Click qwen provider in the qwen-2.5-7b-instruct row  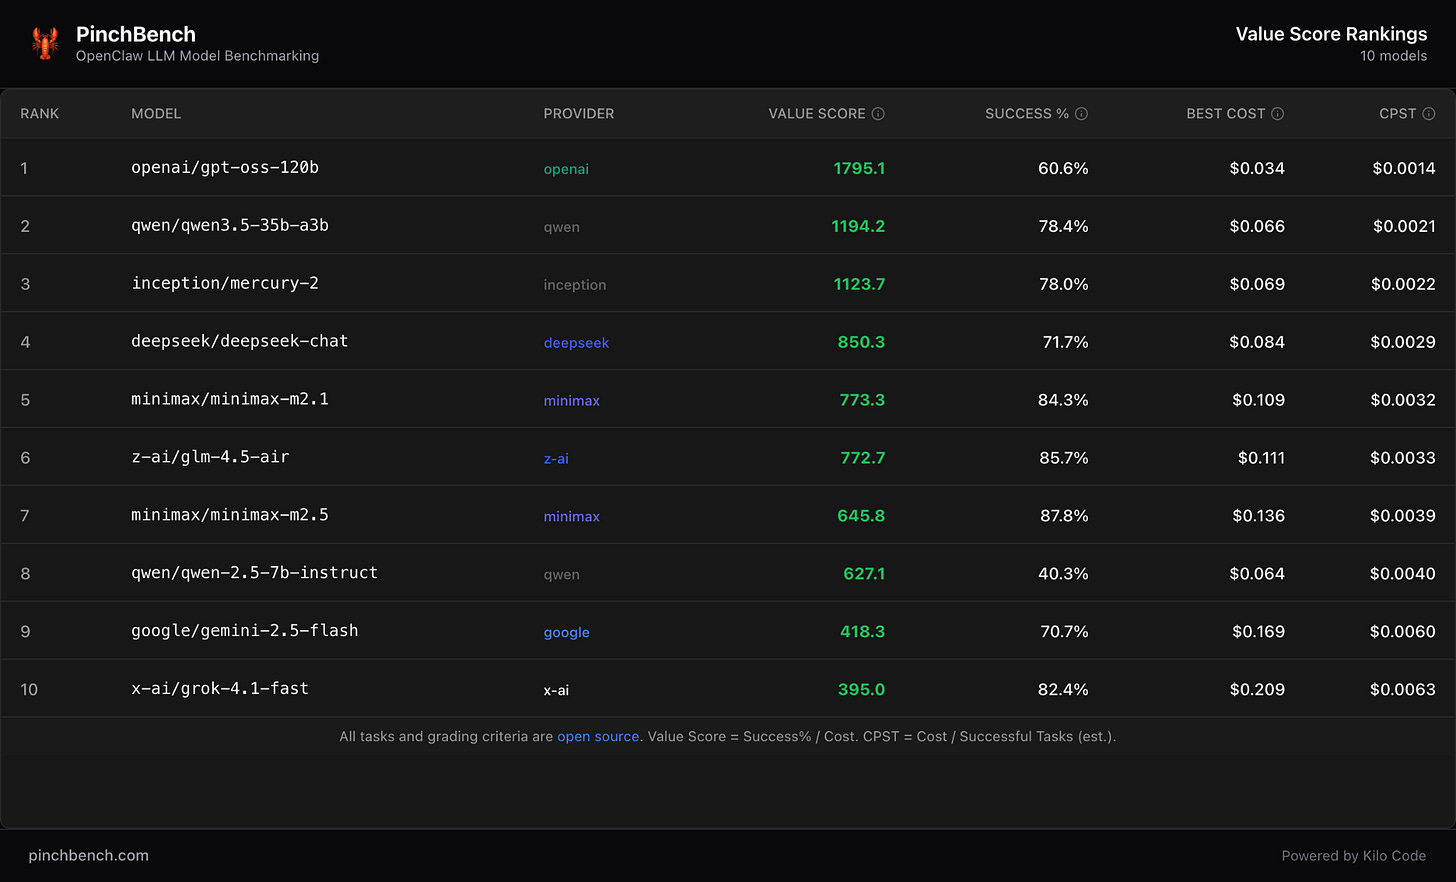pyautogui.click(x=561, y=575)
